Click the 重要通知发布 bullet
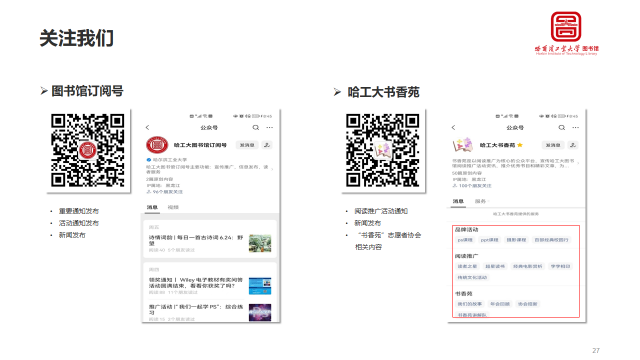This screenshot has height=360, width=640. (x=79, y=211)
